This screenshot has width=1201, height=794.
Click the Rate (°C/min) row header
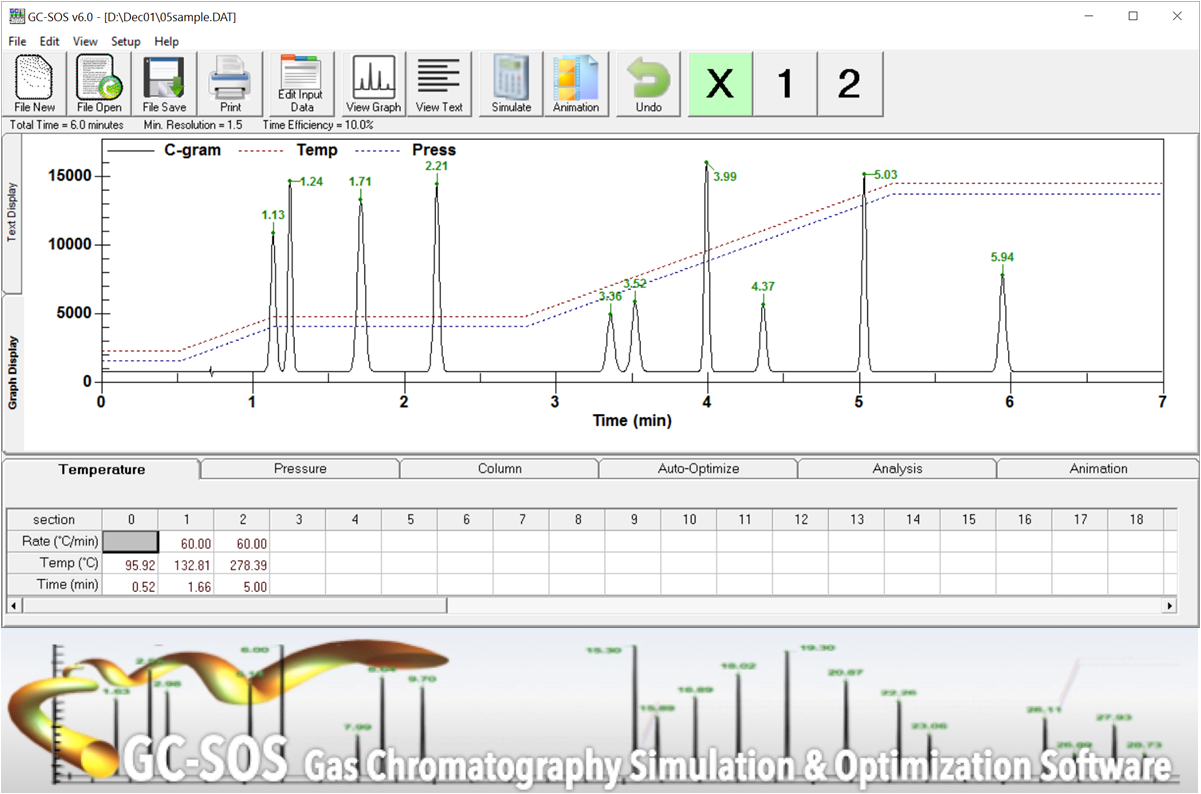click(x=55, y=542)
